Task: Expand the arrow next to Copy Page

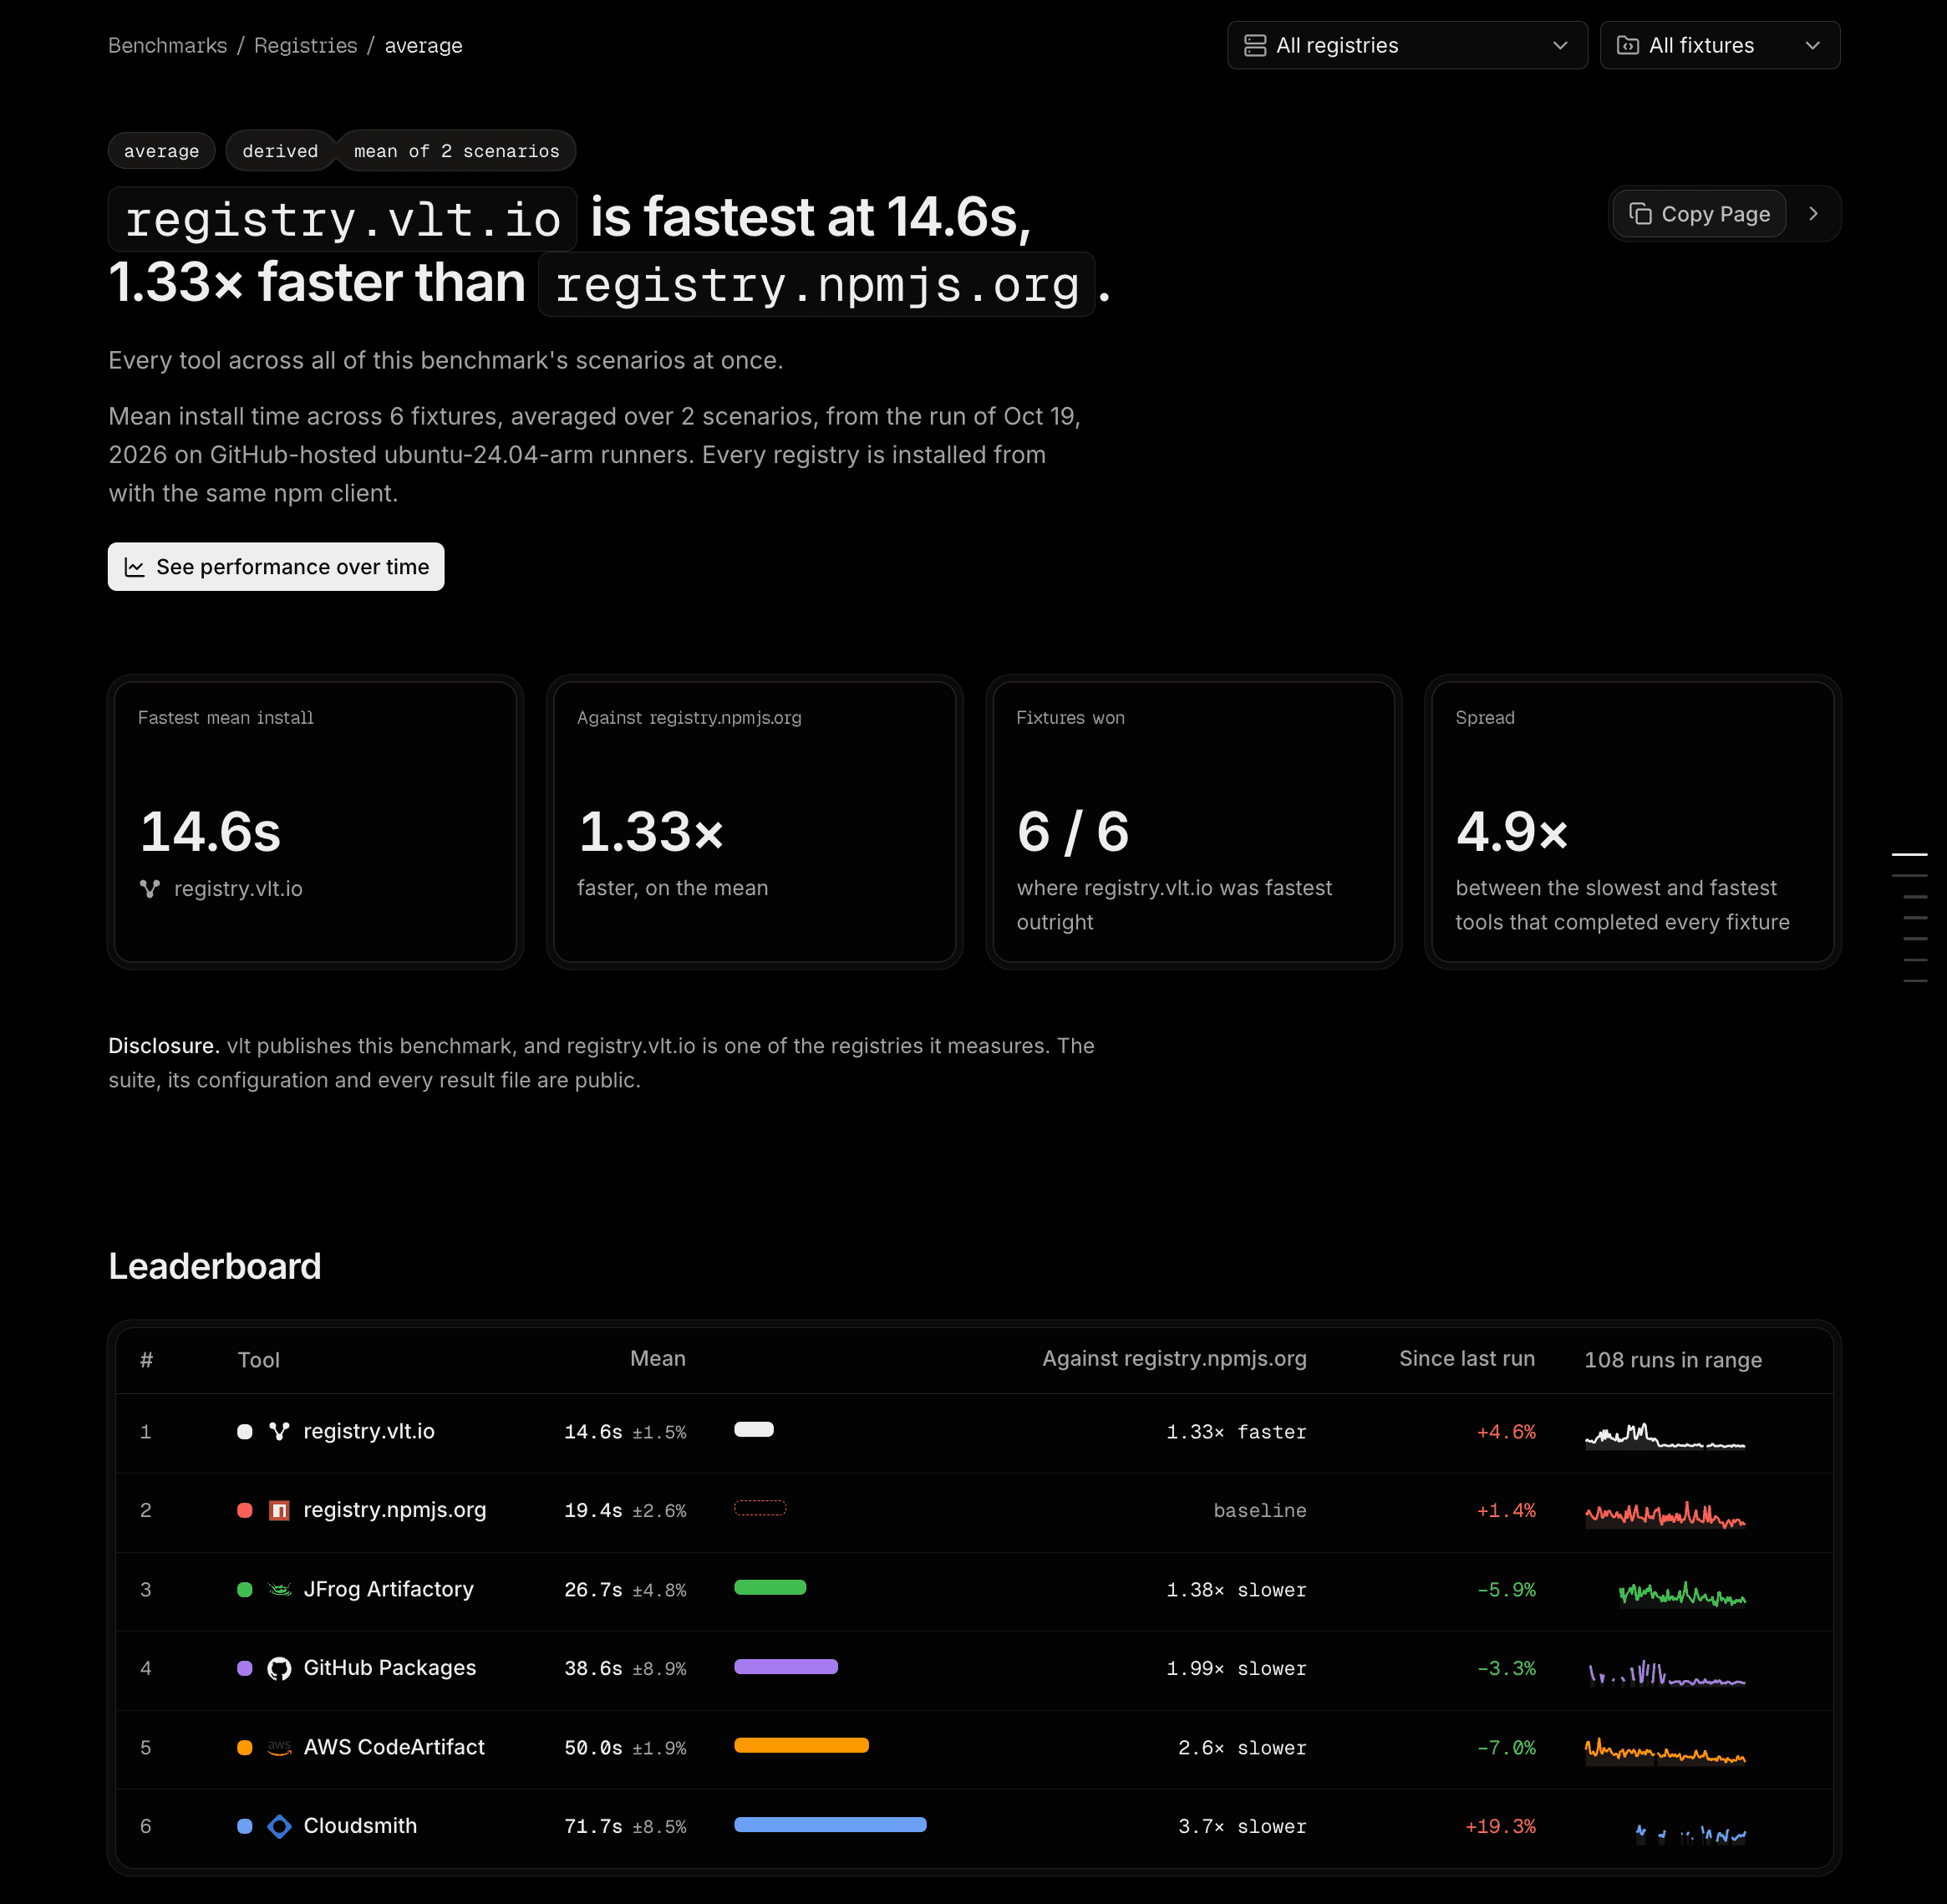Action: (1813, 214)
